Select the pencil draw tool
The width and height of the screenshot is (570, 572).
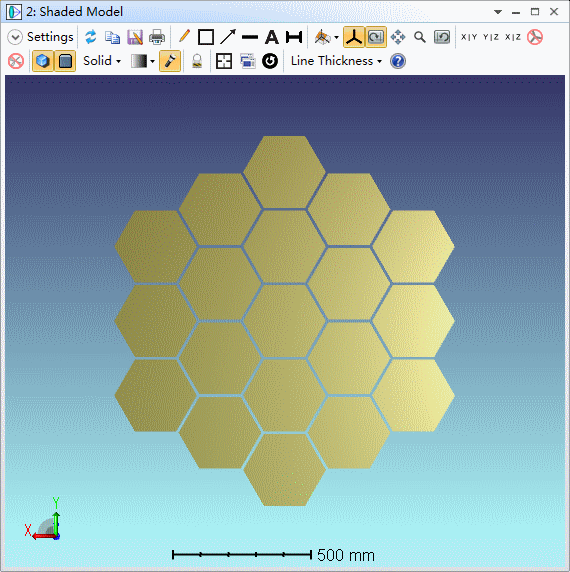184,36
